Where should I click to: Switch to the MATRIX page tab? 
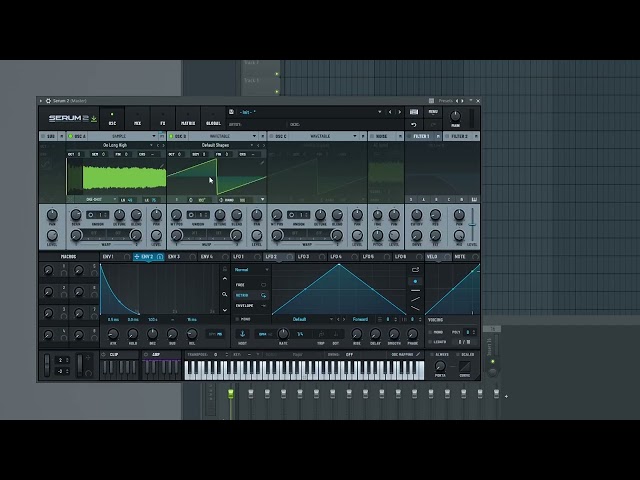[x=188, y=118]
